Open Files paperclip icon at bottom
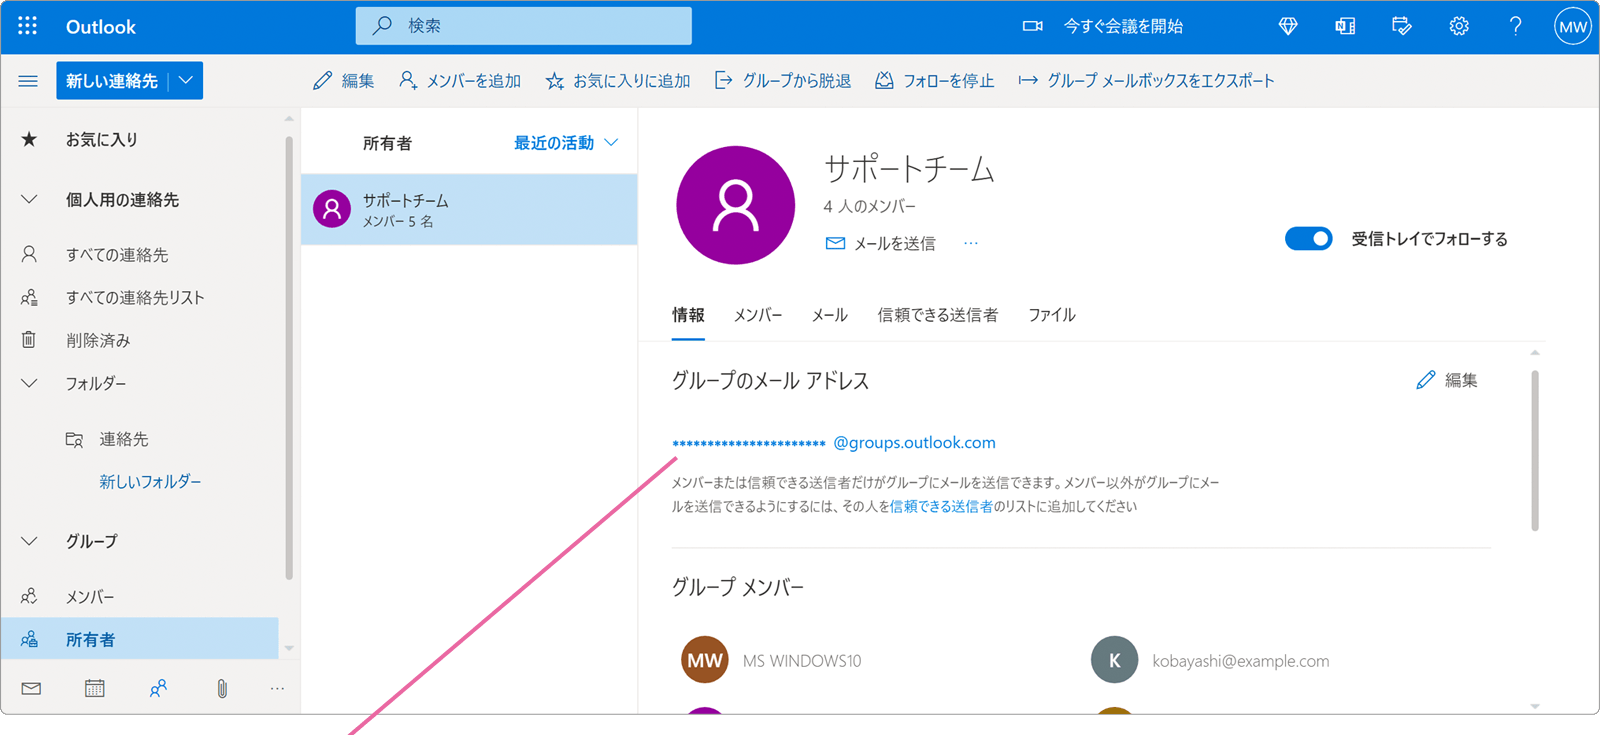 (x=222, y=688)
